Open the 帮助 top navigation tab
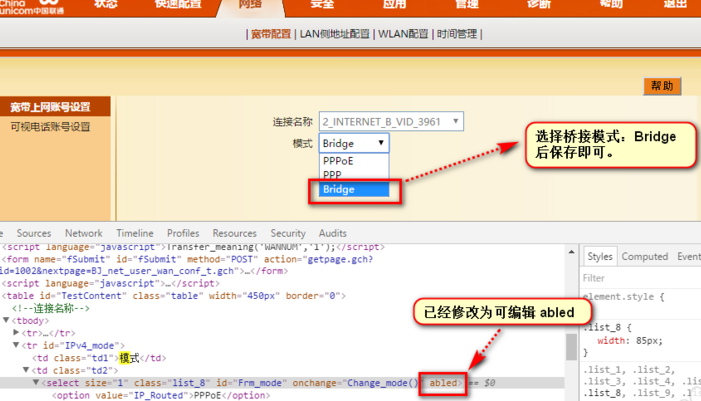This screenshot has width=701, height=401. tap(612, 4)
